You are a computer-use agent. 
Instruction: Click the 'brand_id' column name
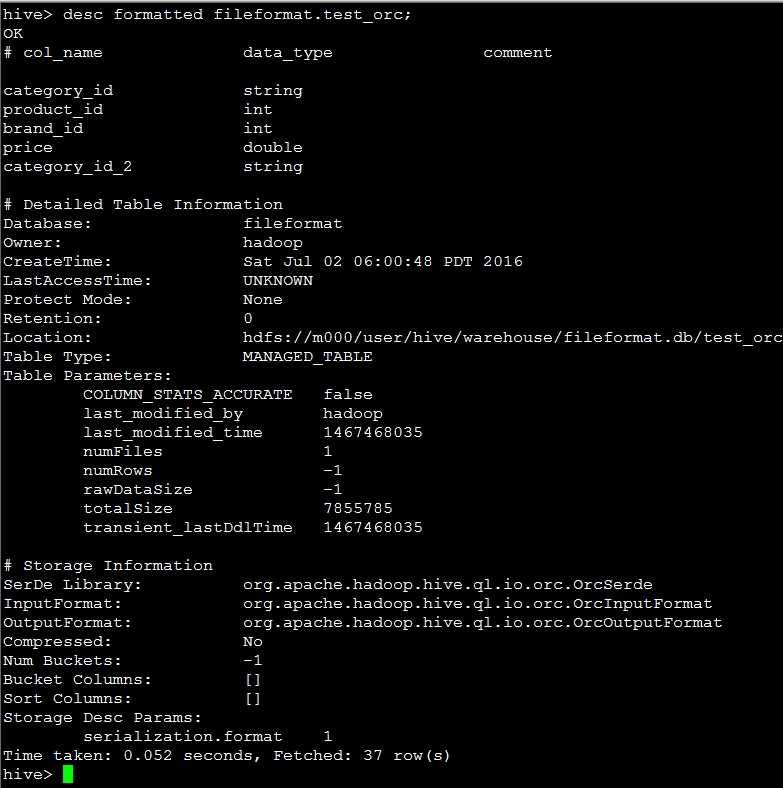click(x=43, y=129)
